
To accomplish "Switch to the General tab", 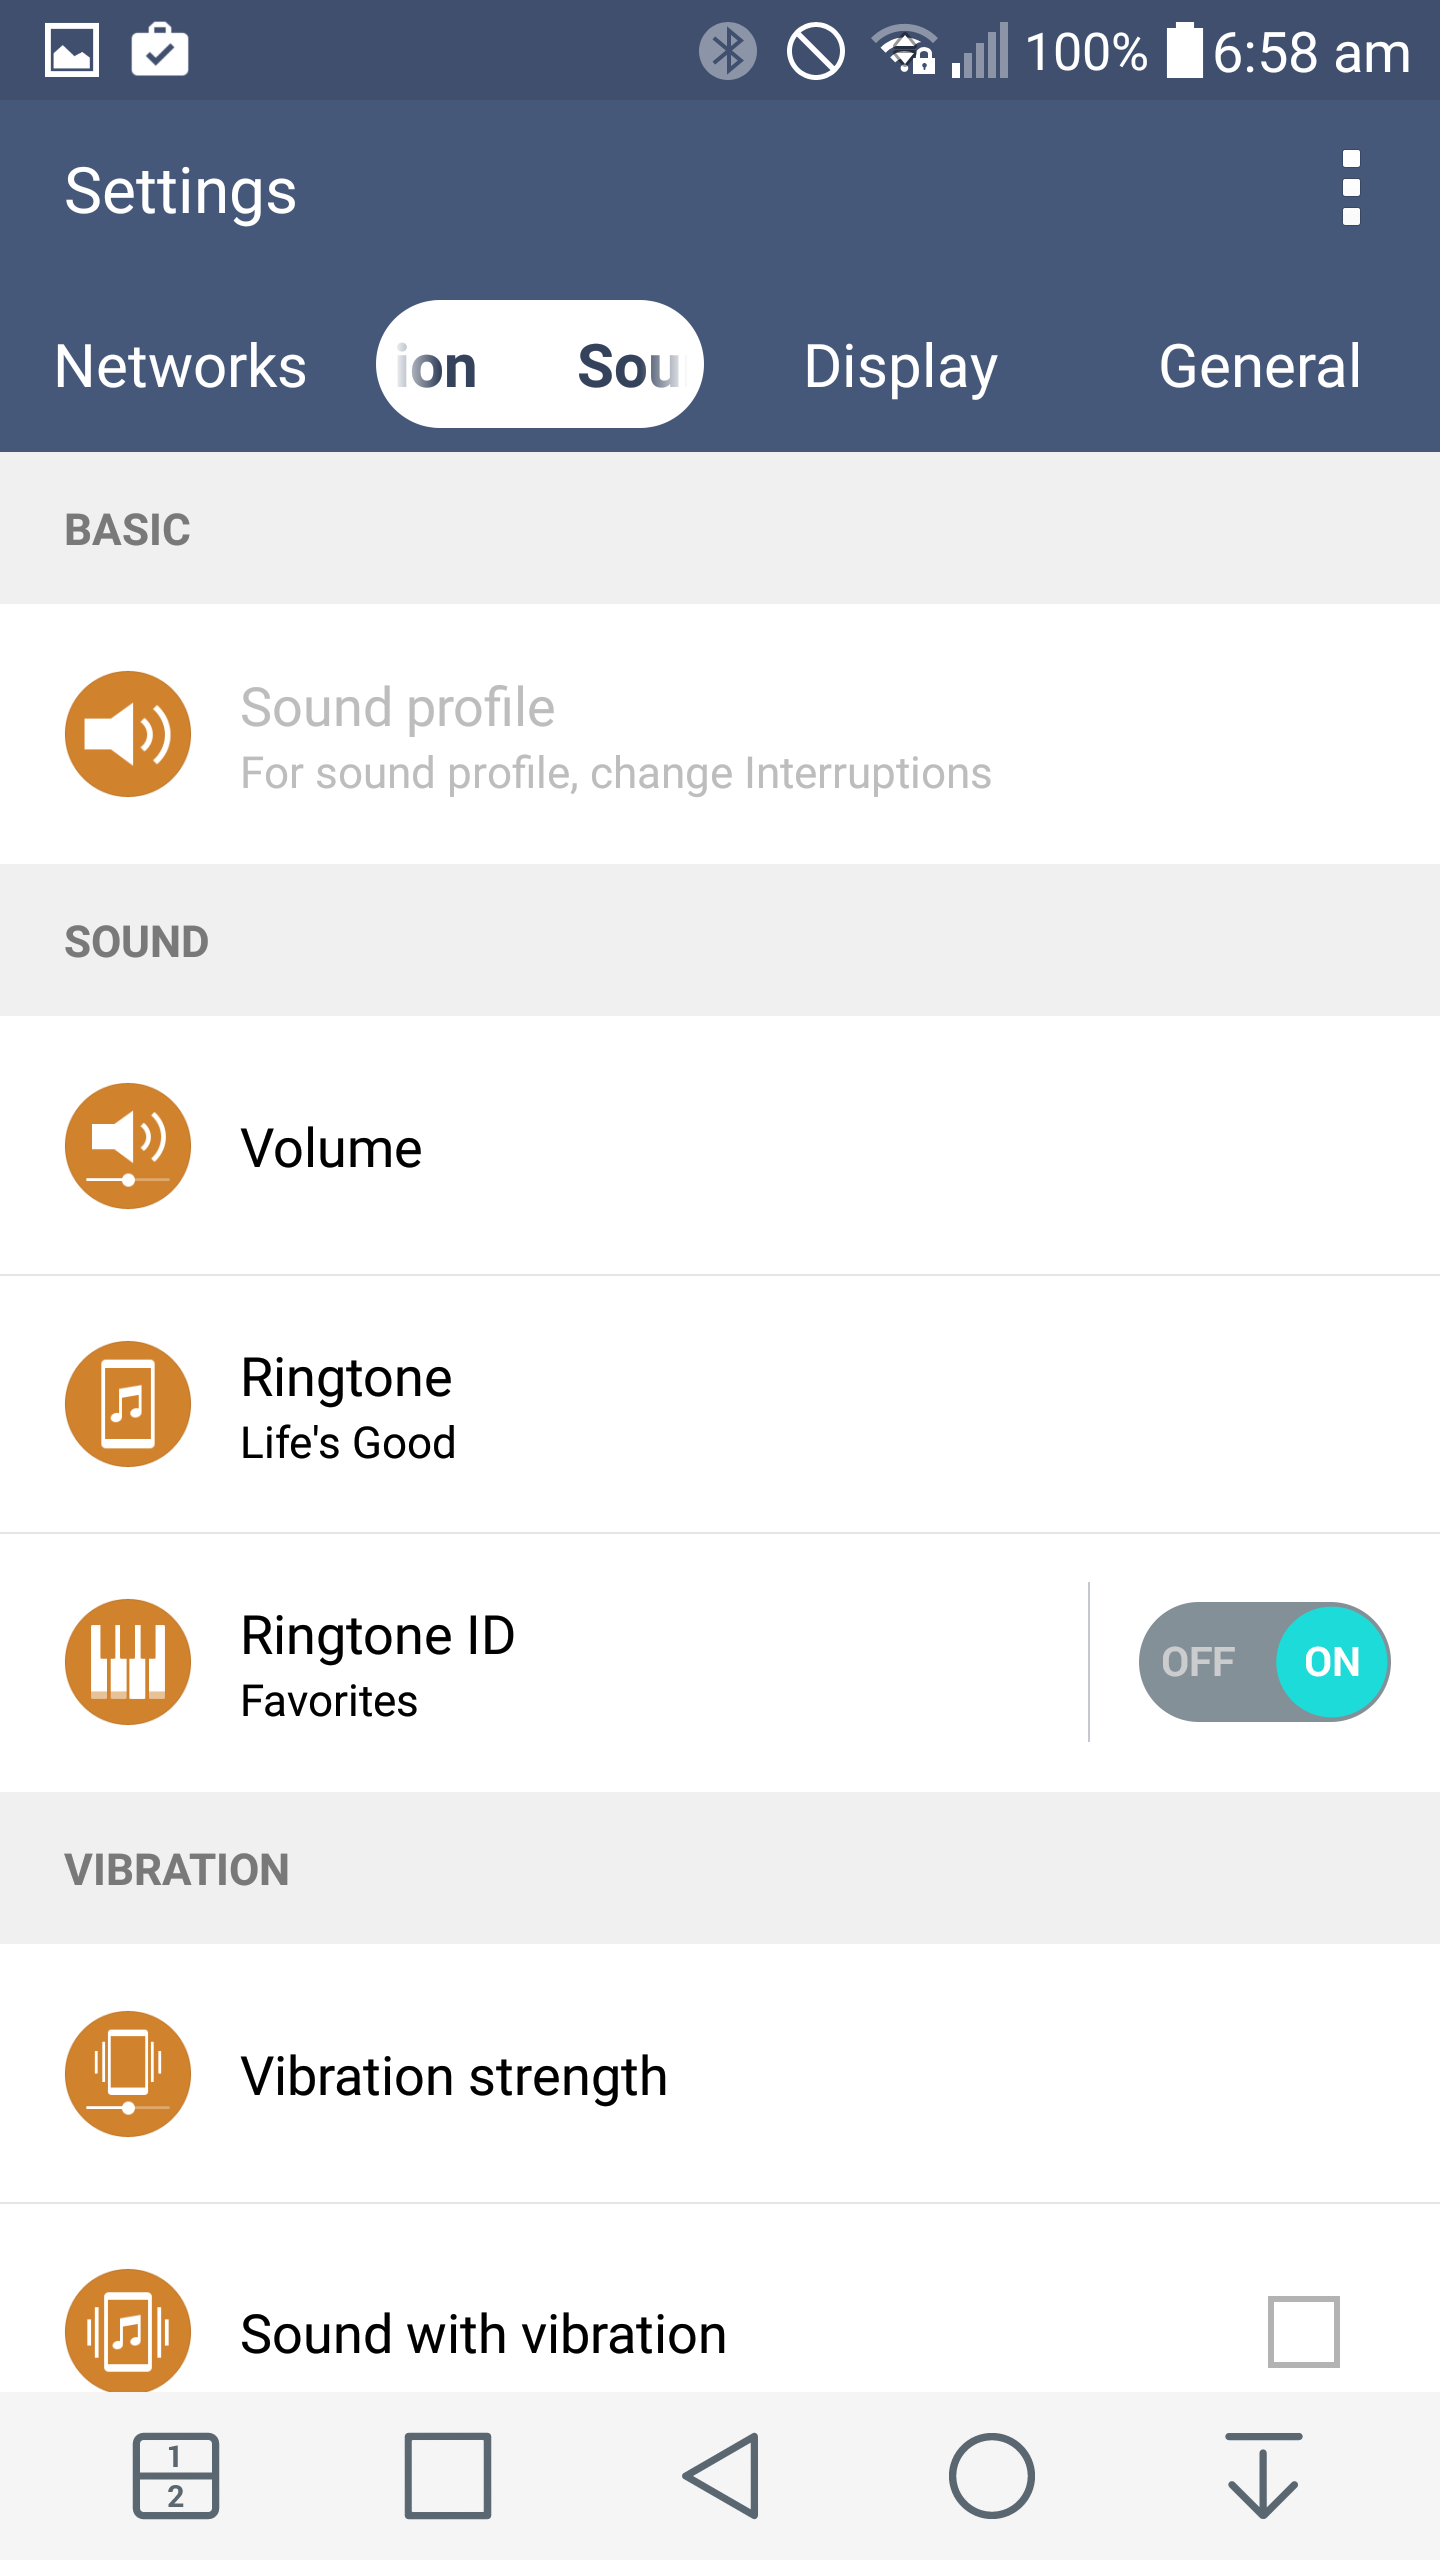I will pyautogui.click(x=1259, y=366).
